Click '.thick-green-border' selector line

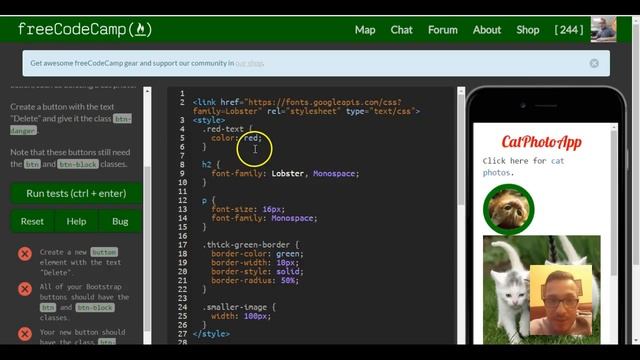251,245
